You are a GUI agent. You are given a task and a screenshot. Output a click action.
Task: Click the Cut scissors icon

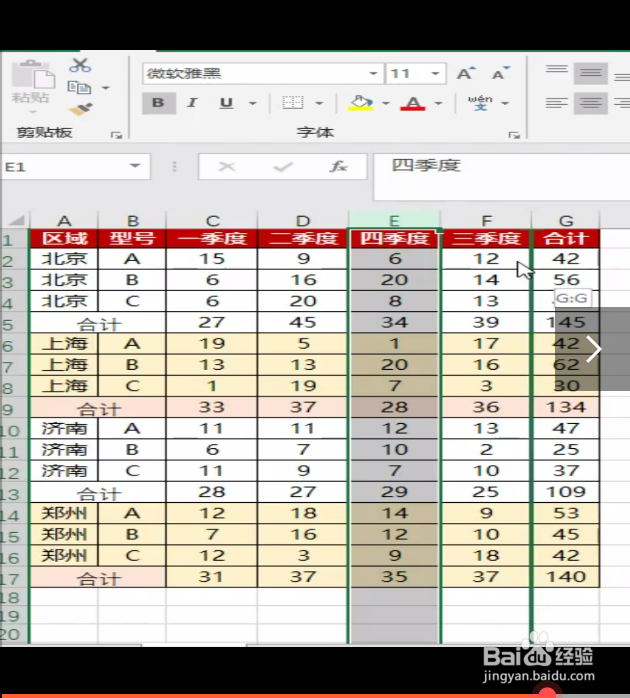80,65
